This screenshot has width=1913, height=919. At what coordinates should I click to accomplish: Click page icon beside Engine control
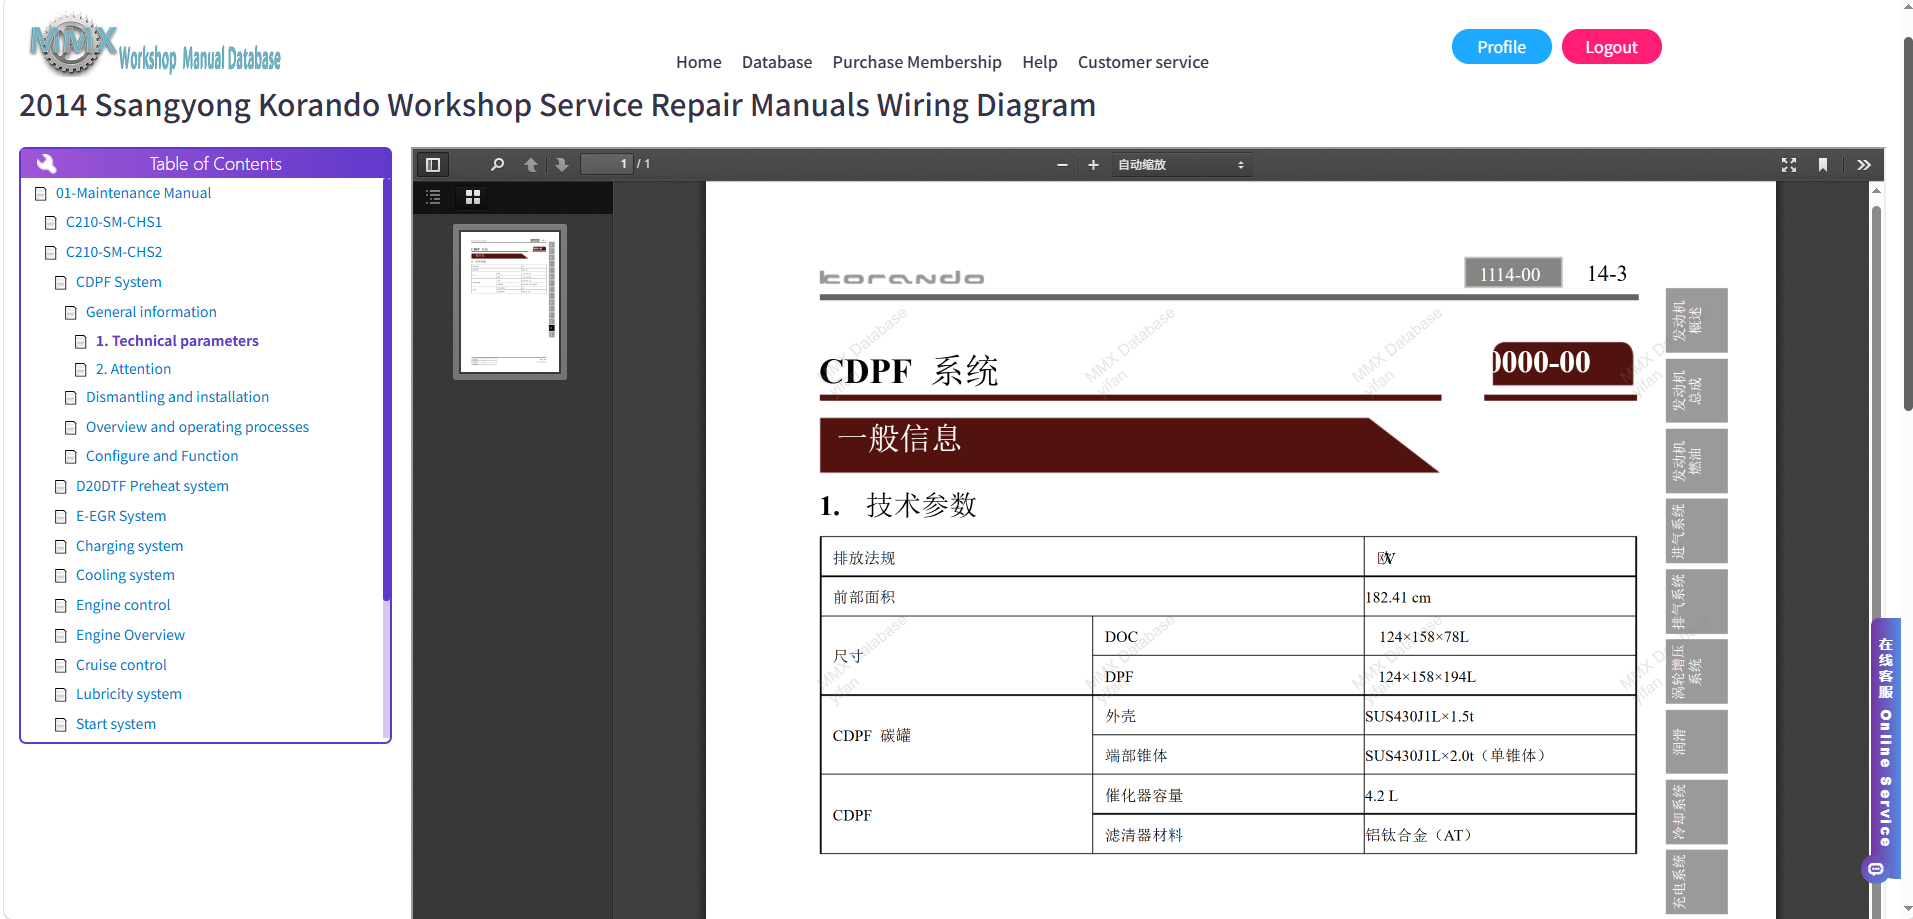pyautogui.click(x=61, y=606)
